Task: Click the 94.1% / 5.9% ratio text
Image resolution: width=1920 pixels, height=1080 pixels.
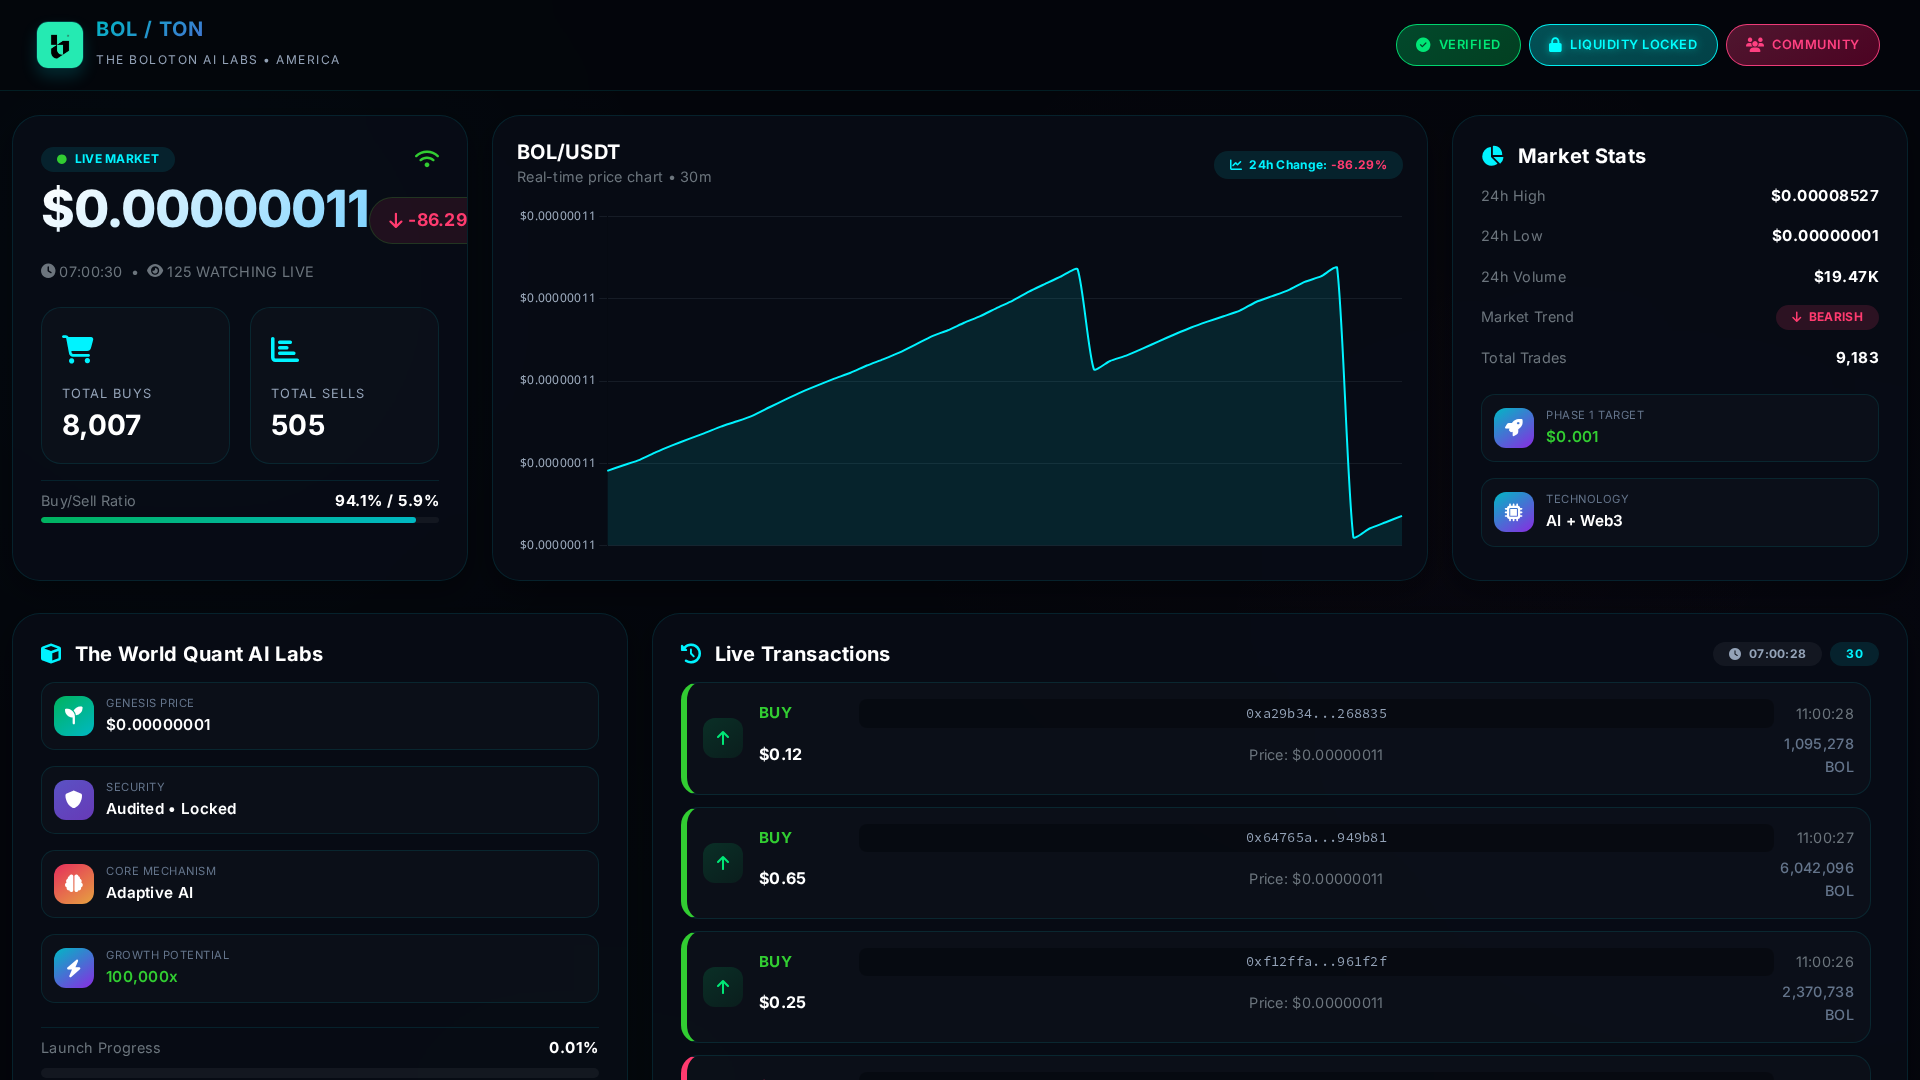Action: [387, 501]
